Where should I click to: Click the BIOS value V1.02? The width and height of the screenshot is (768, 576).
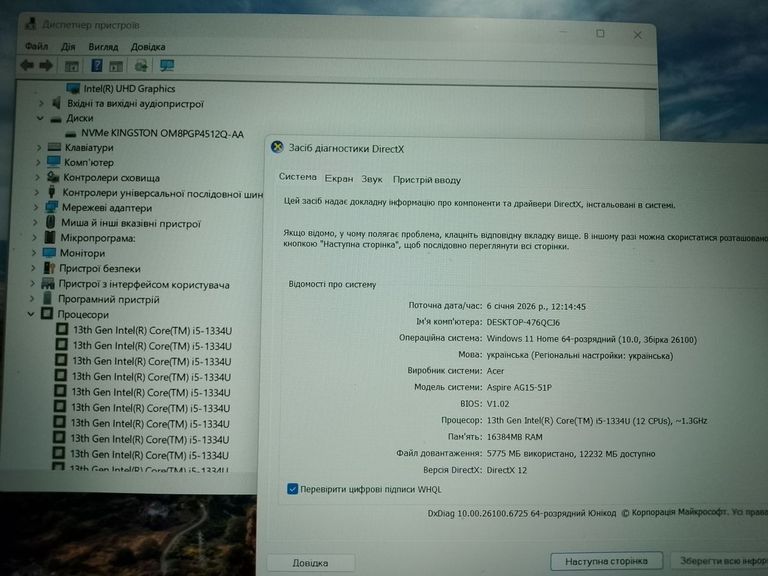pyautogui.click(x=498, y=404)
